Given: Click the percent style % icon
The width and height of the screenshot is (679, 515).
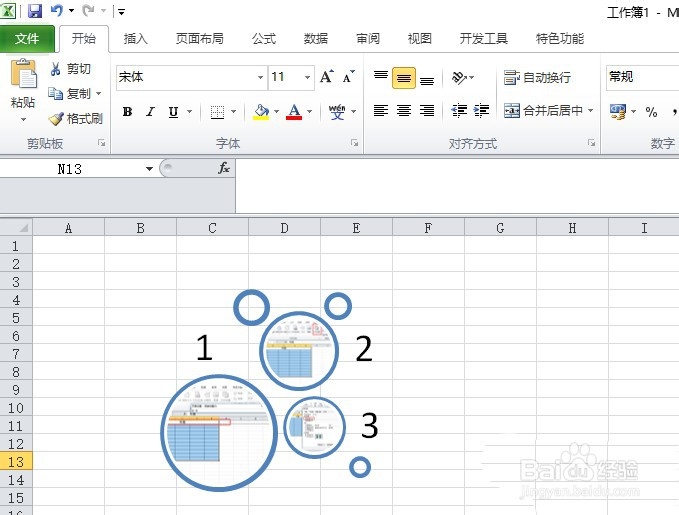Looking at the screenshot, I should [651, 112].
